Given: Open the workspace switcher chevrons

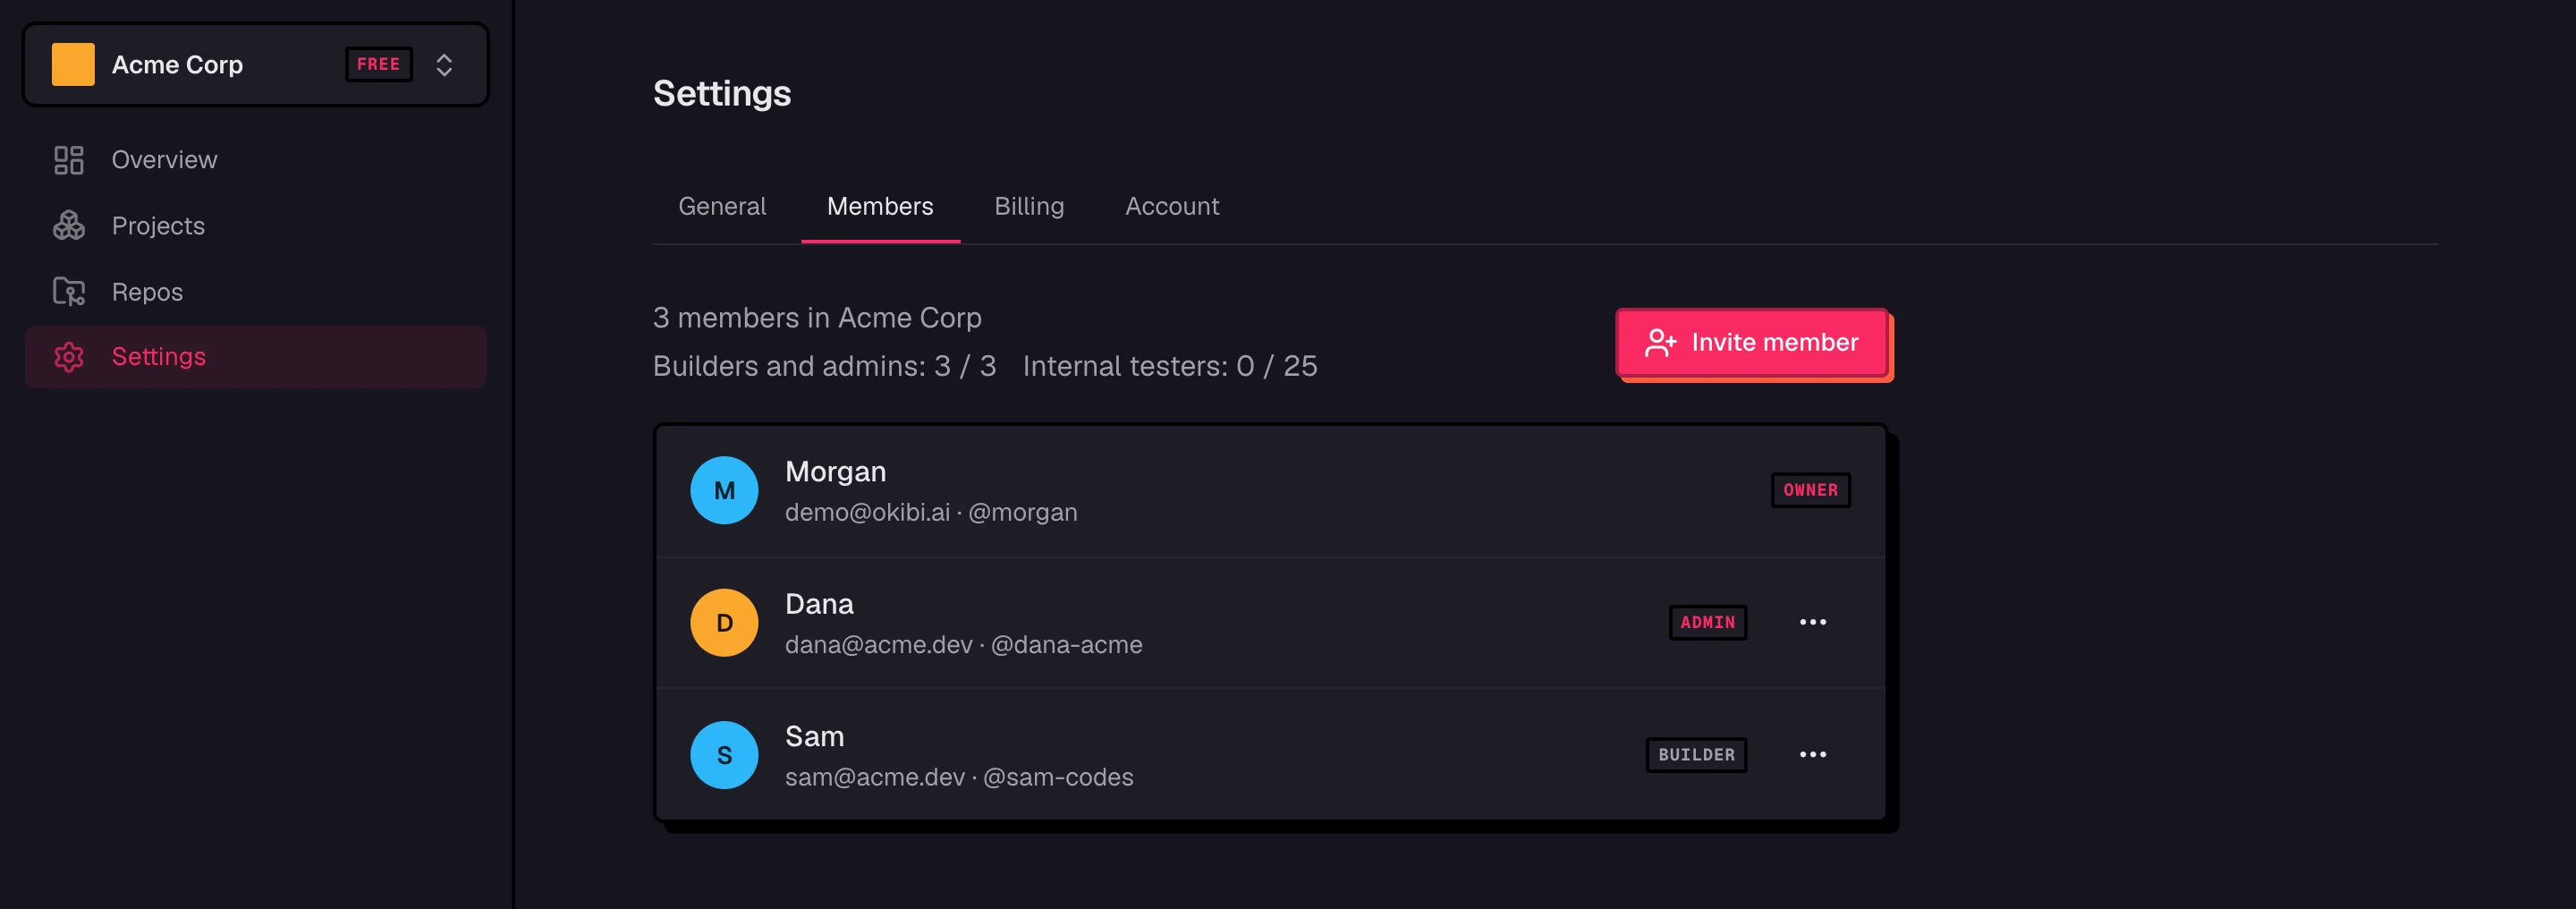Looking at the screenshot, I should click(444, 65).
